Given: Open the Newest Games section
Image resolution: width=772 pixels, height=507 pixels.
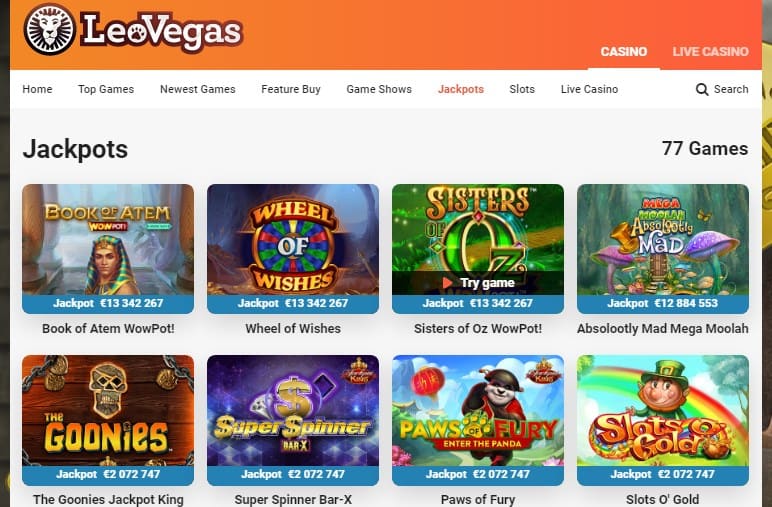Looking at the screenshot, I should click(x=197, y=89).
